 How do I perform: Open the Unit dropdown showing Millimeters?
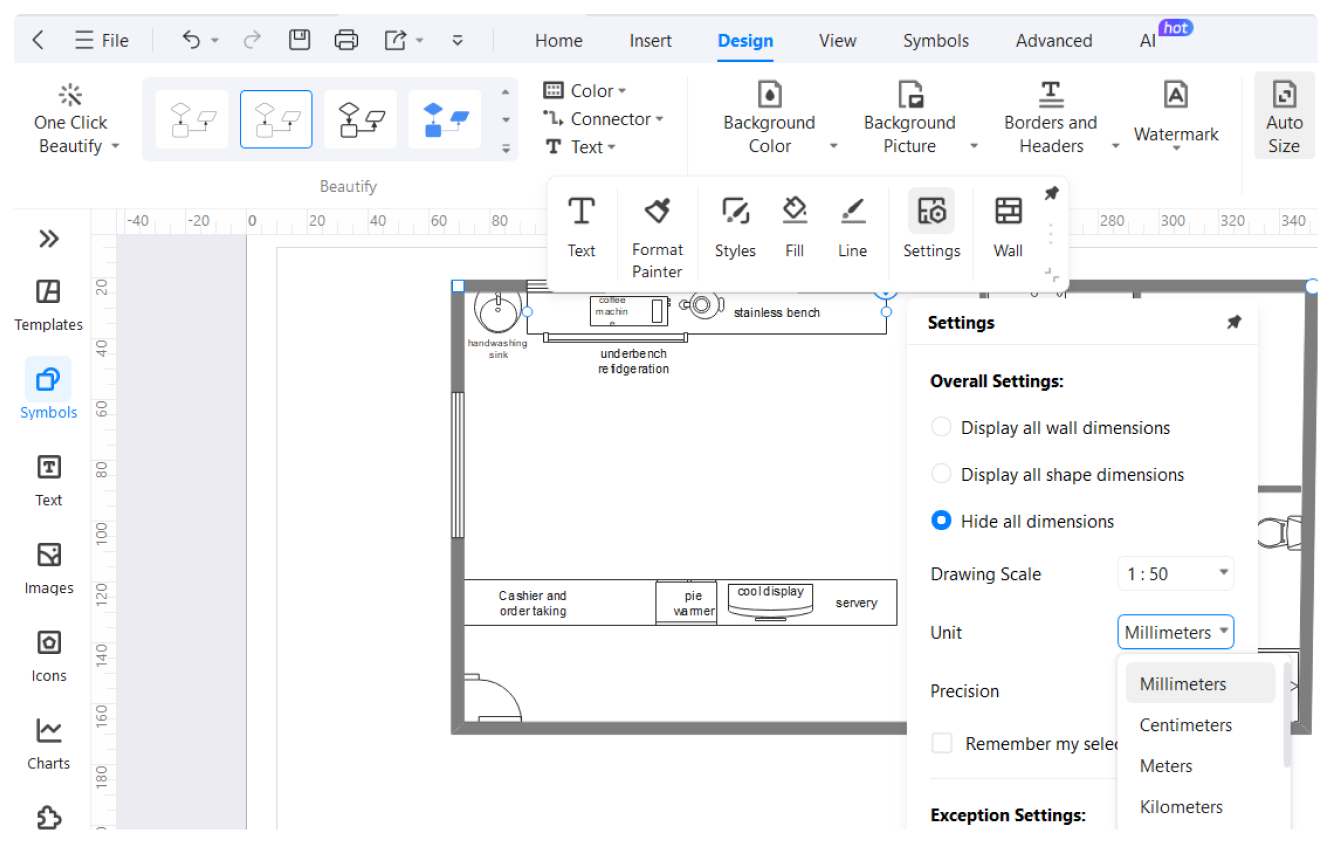(x=1176, y=632)
